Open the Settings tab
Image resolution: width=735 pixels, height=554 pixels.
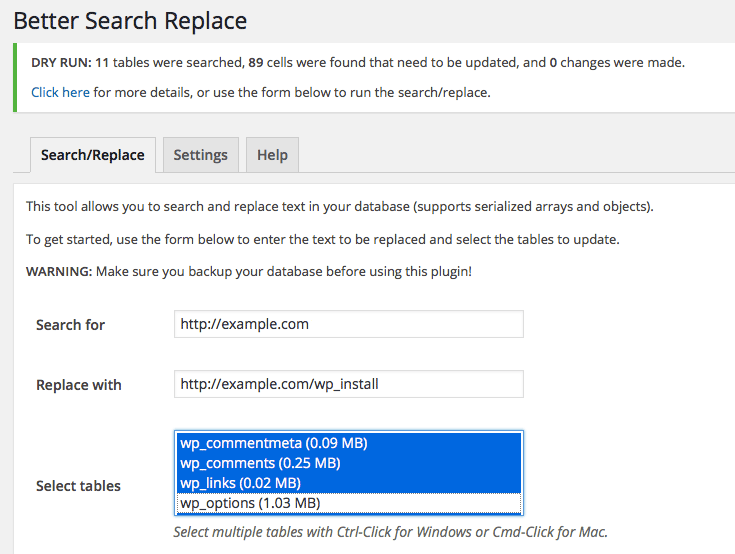[200, 155]
